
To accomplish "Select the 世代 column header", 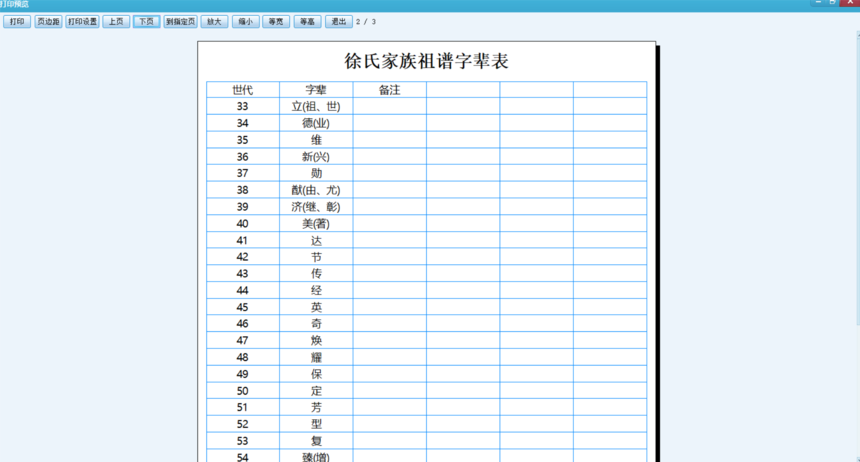I will (x=242, y=90).
